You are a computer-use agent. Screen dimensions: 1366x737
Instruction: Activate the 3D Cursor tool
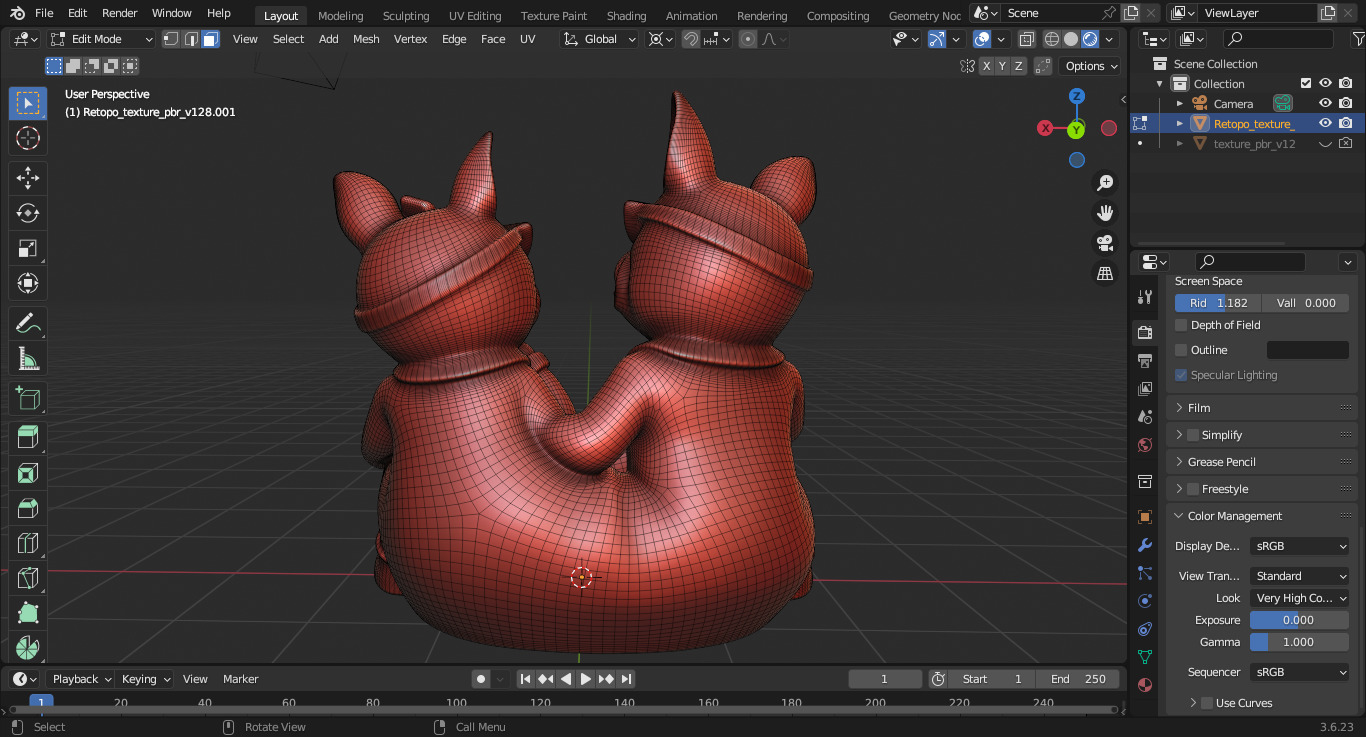pyautogui.click(x=28, y=138)
